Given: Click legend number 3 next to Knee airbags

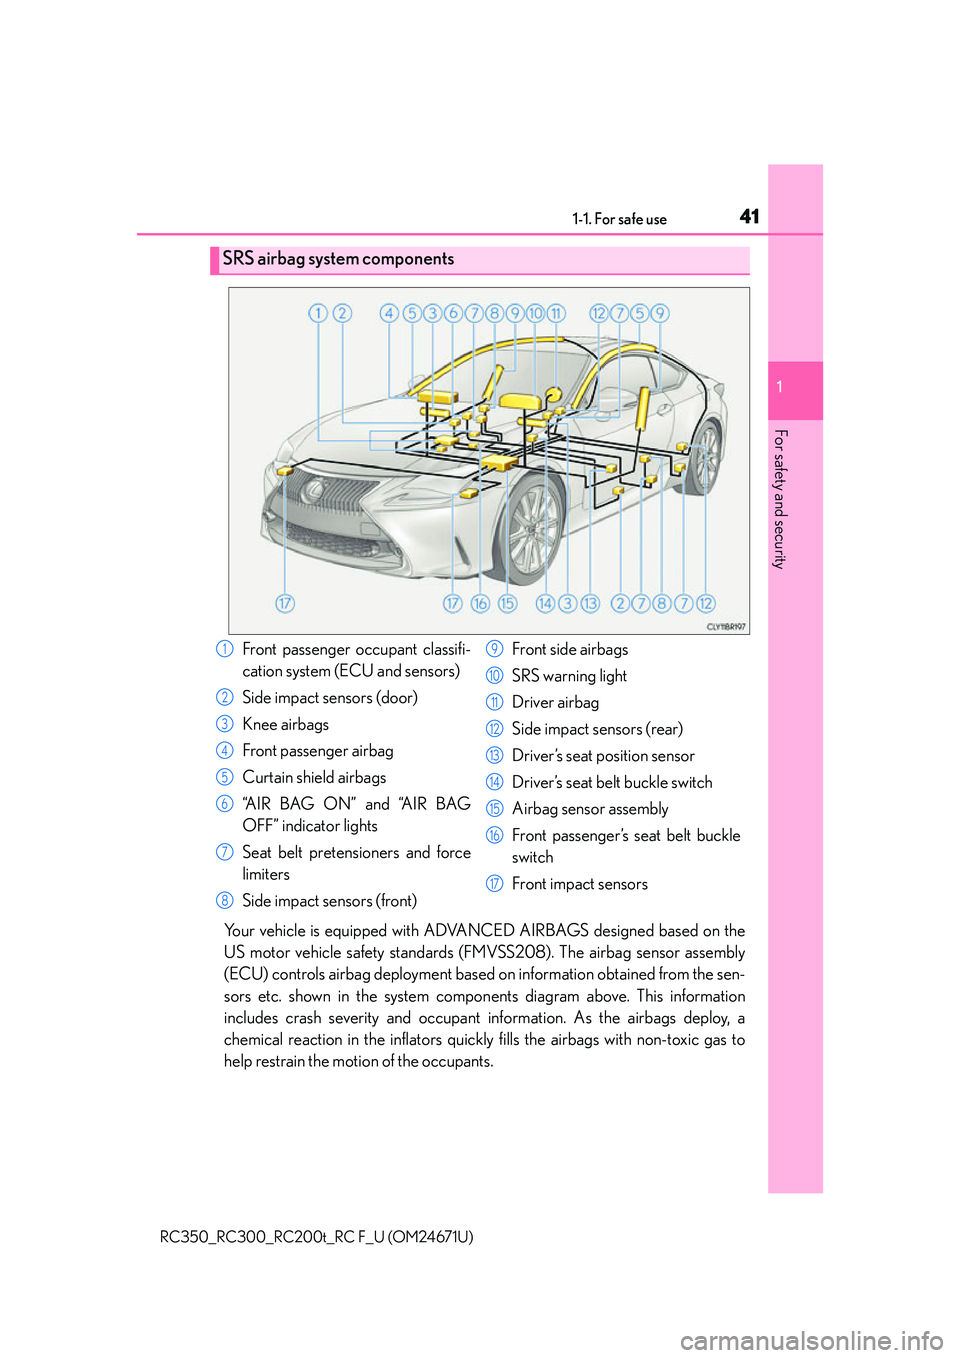Looking at the screenshot, I should pos(225,724).
